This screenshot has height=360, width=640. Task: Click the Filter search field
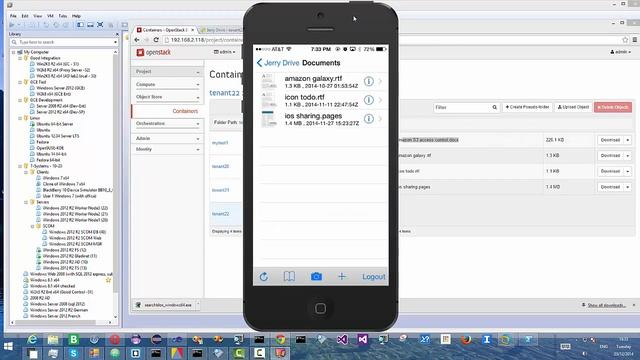[x=461, y=107]
